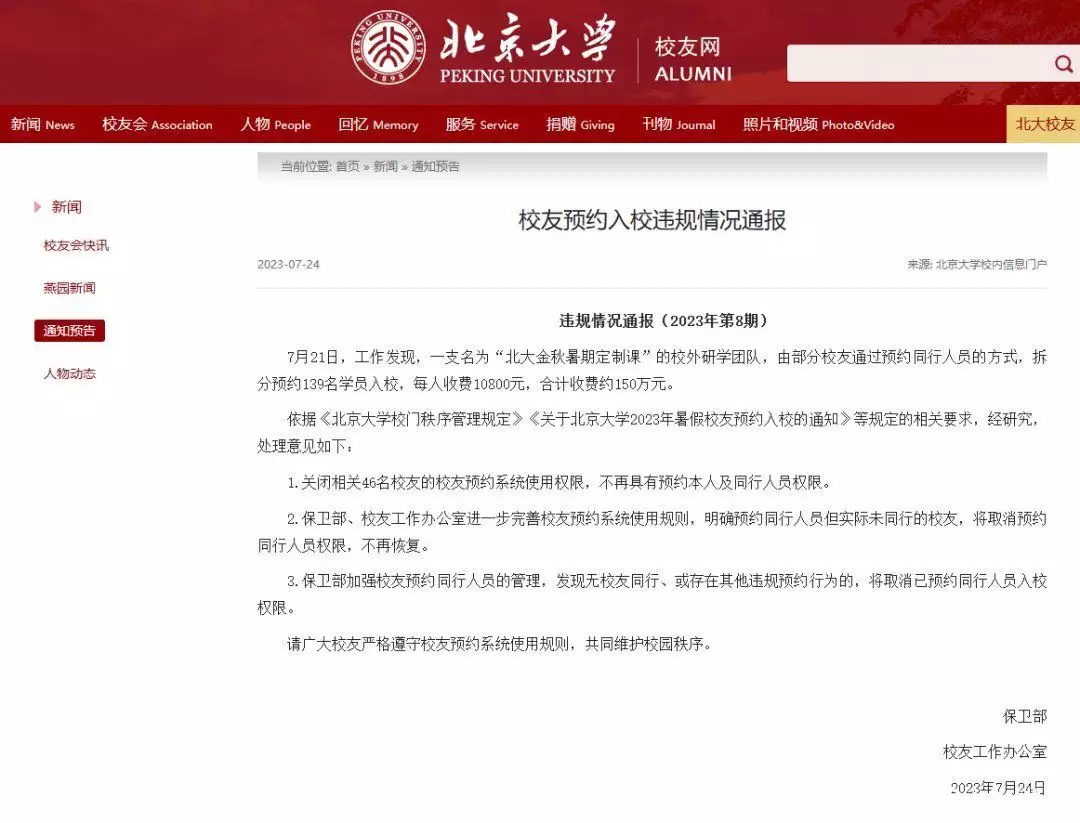
Task: Open the 服务 Service menu
Action: pyautogui.click(x=481, y=125)
